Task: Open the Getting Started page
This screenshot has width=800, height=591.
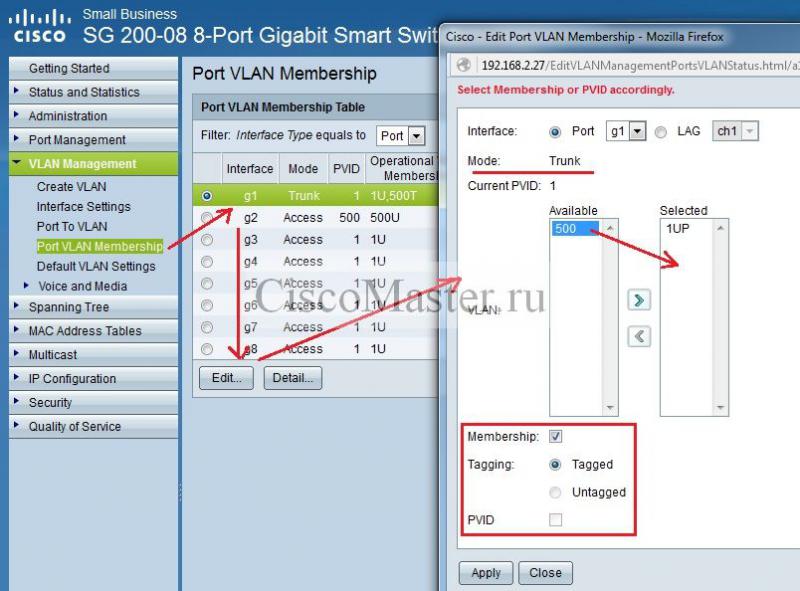Action: tap(94, 68)
